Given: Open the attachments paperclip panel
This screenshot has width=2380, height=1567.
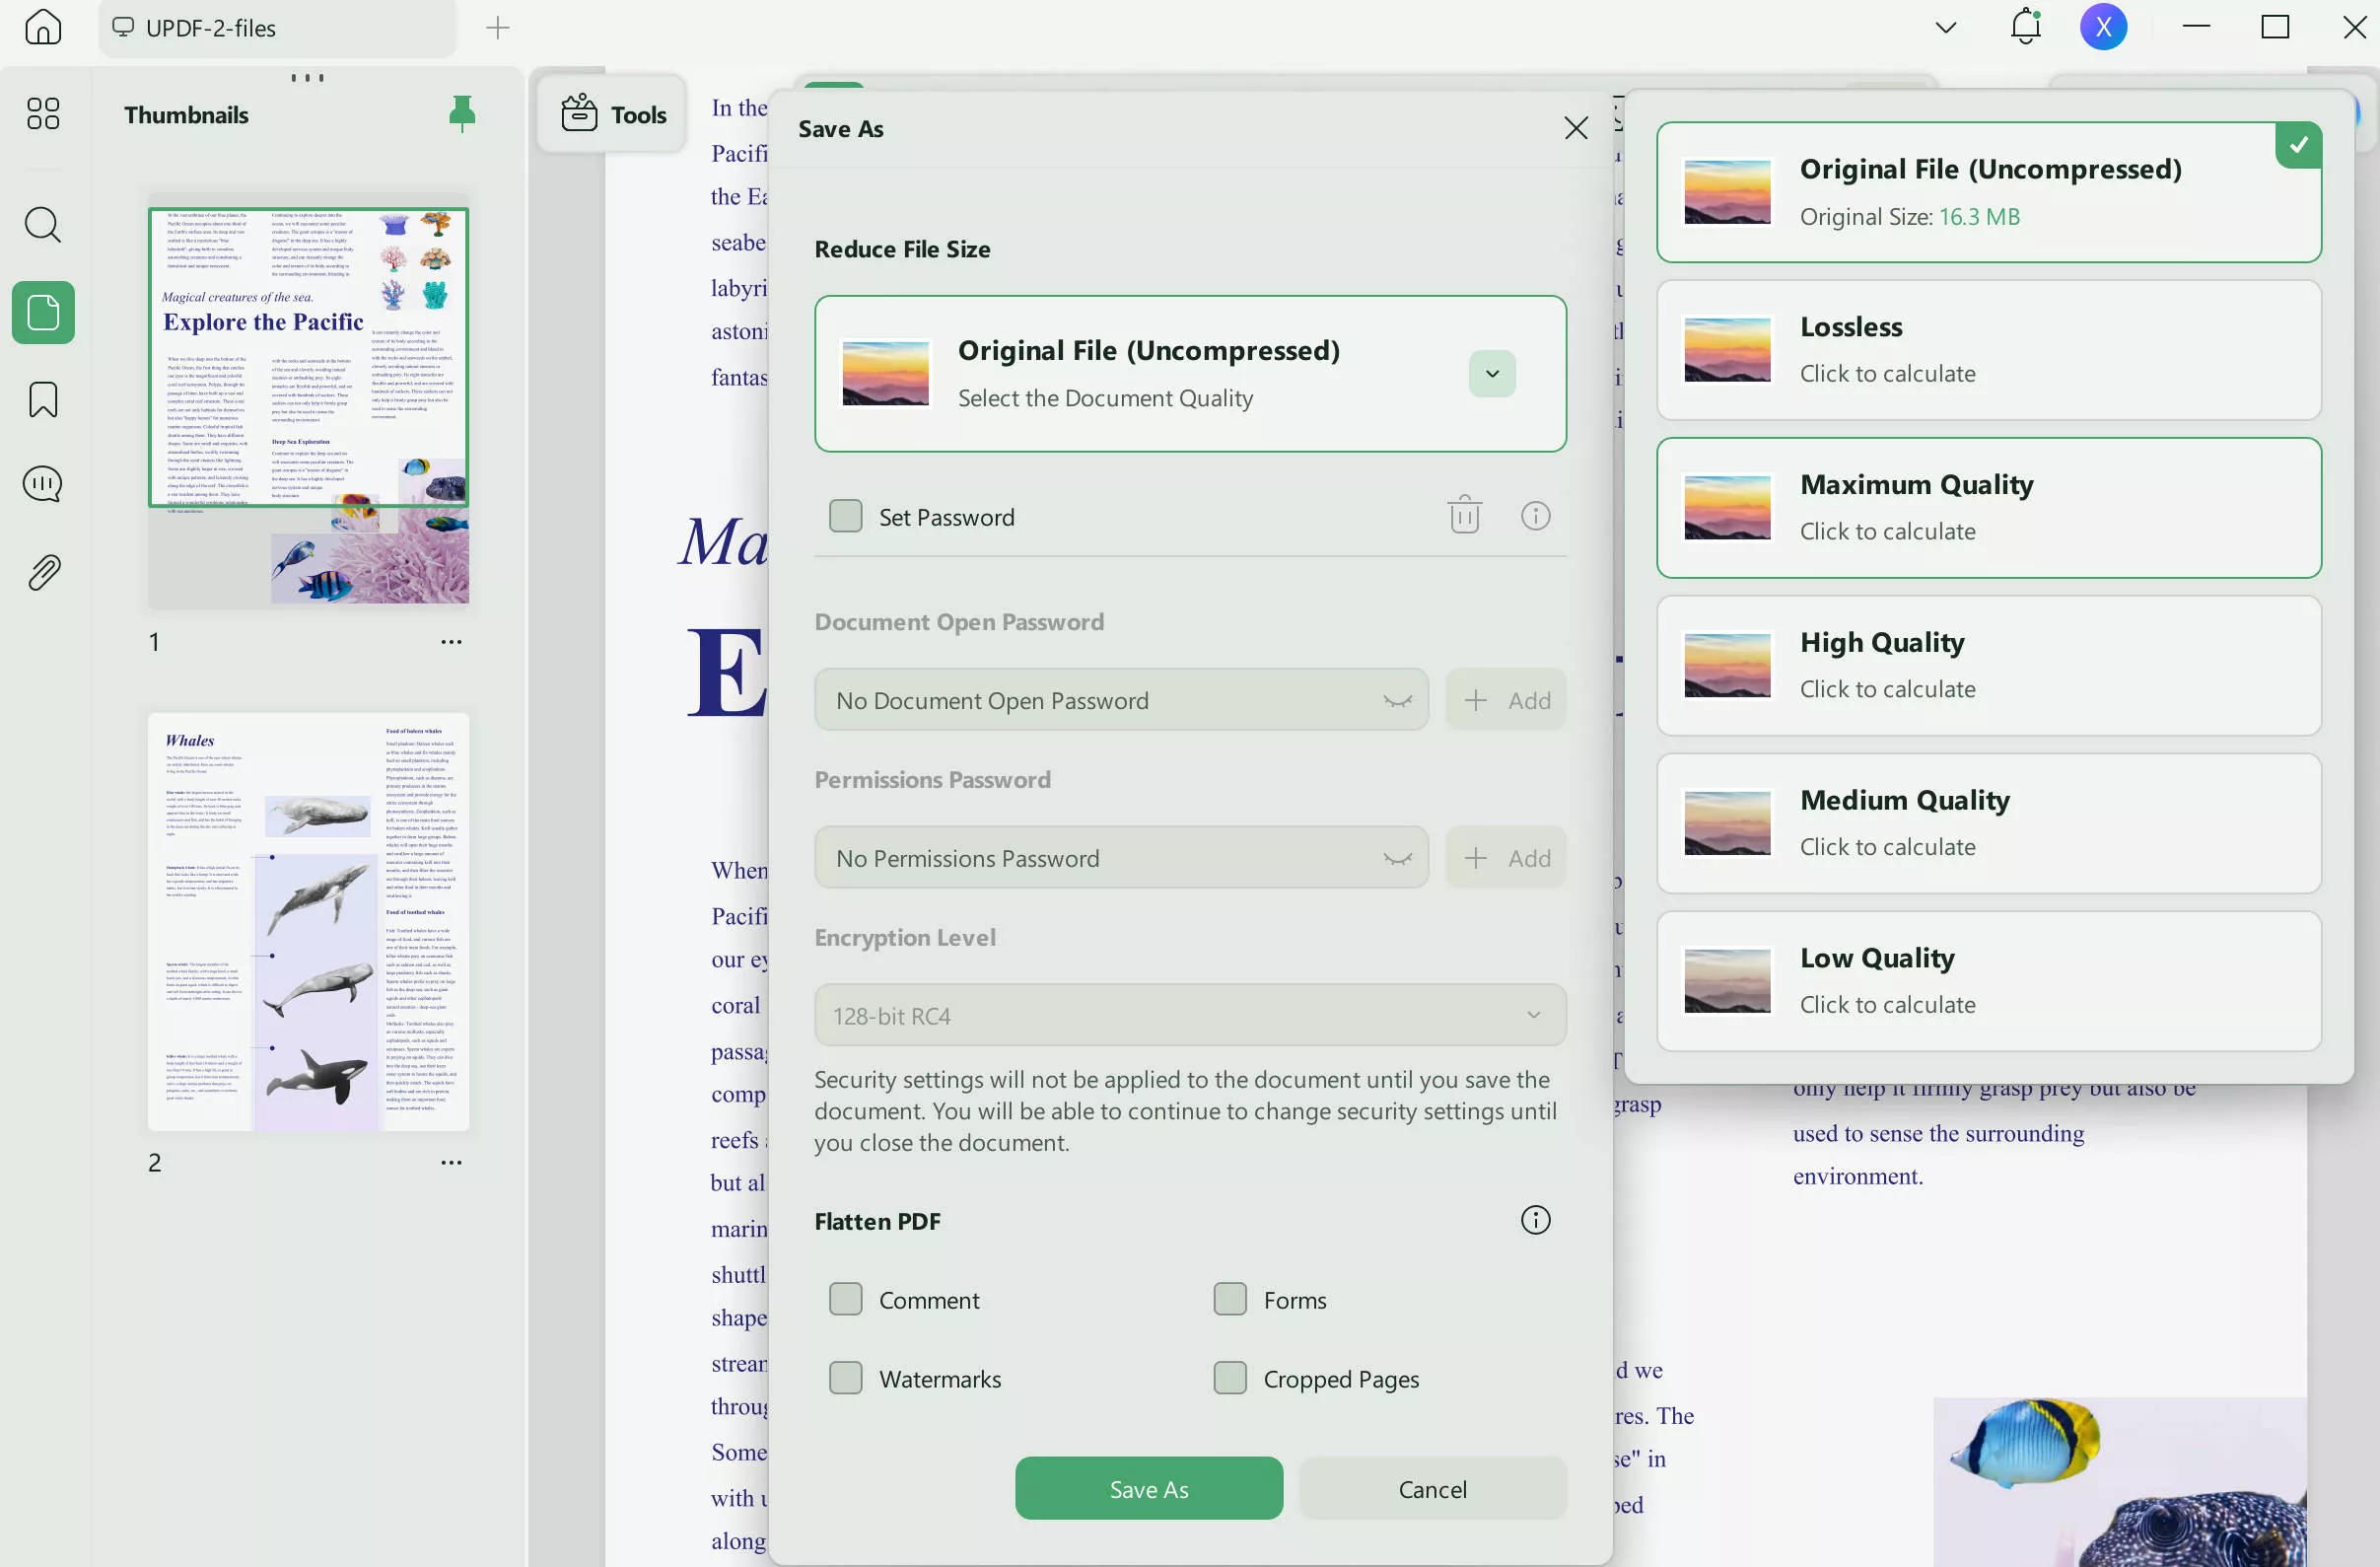Looking at the screenshot, I should (x=43, y=573).
